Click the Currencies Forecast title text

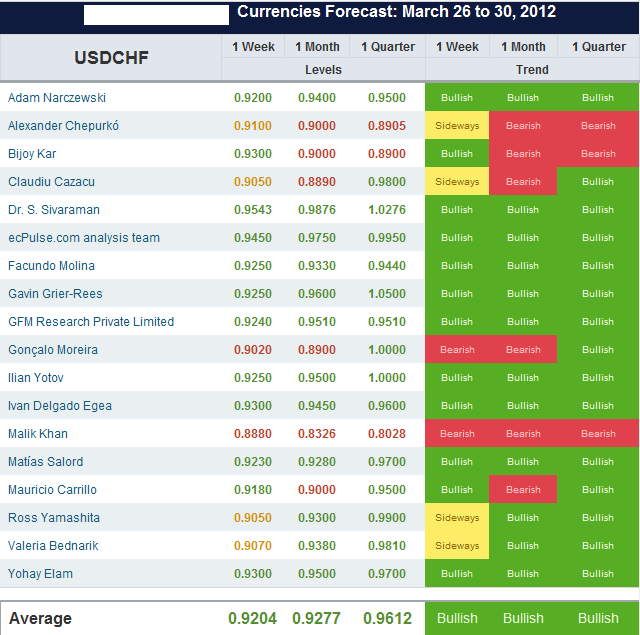[396, 11]
